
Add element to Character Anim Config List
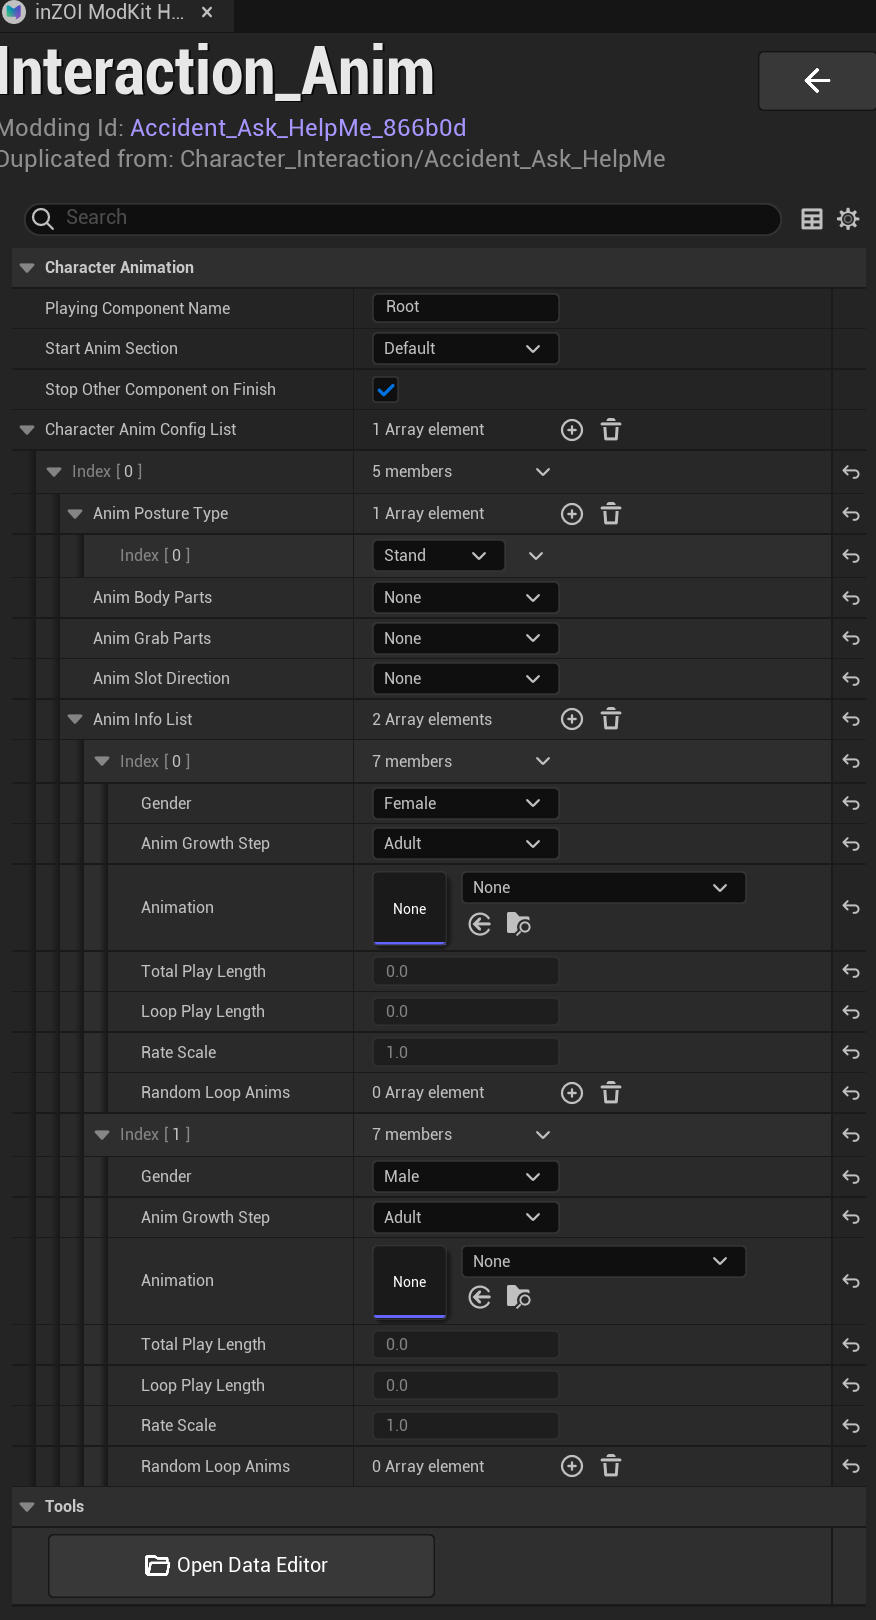[x=572, y=430]
